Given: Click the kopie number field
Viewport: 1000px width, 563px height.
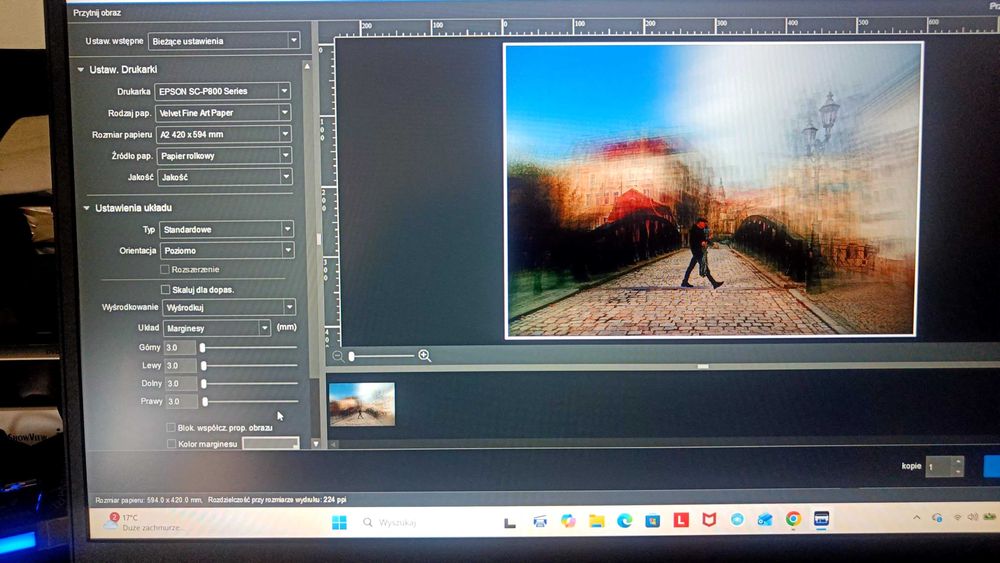Looking at the screenshot, I should [x=938, y=467].
